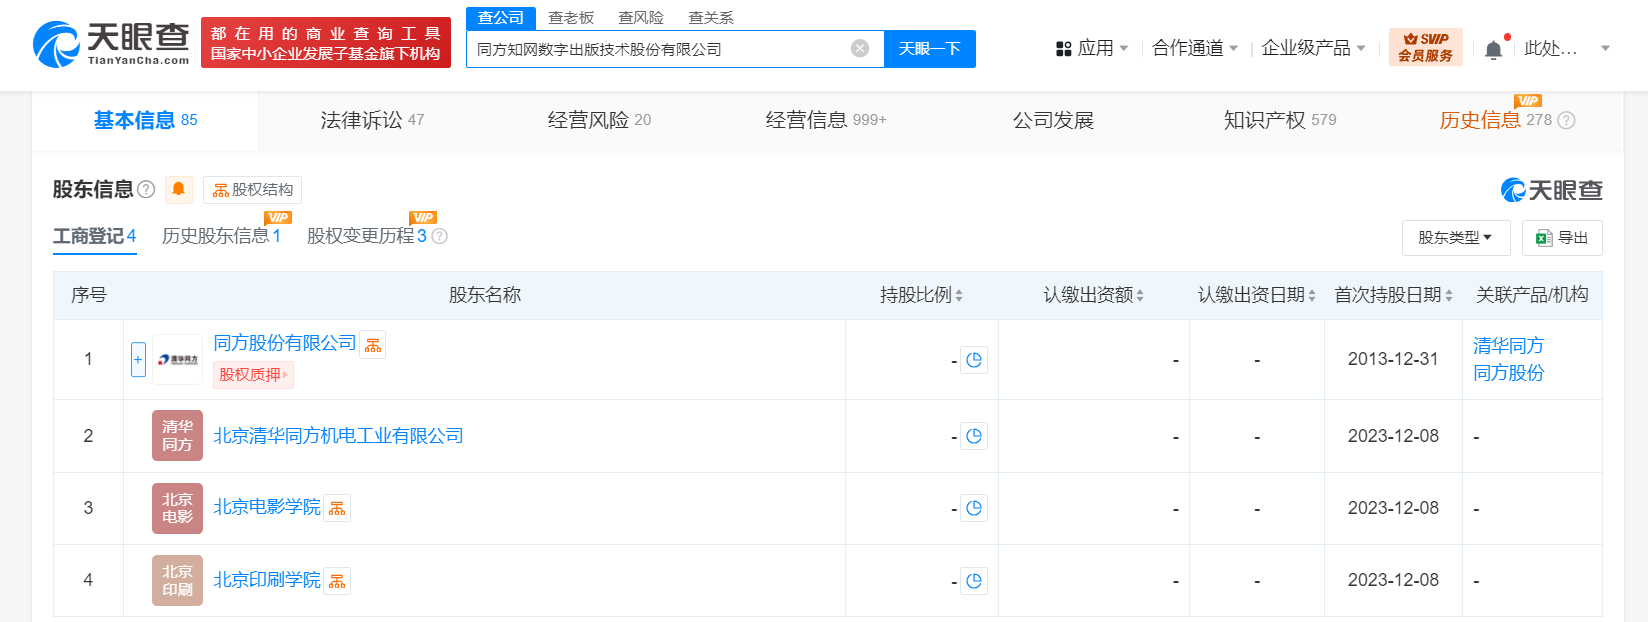
Task: Open the pie chart icon for 北京清华同方机电工业有限公司 row
Action: coord(974,436)
